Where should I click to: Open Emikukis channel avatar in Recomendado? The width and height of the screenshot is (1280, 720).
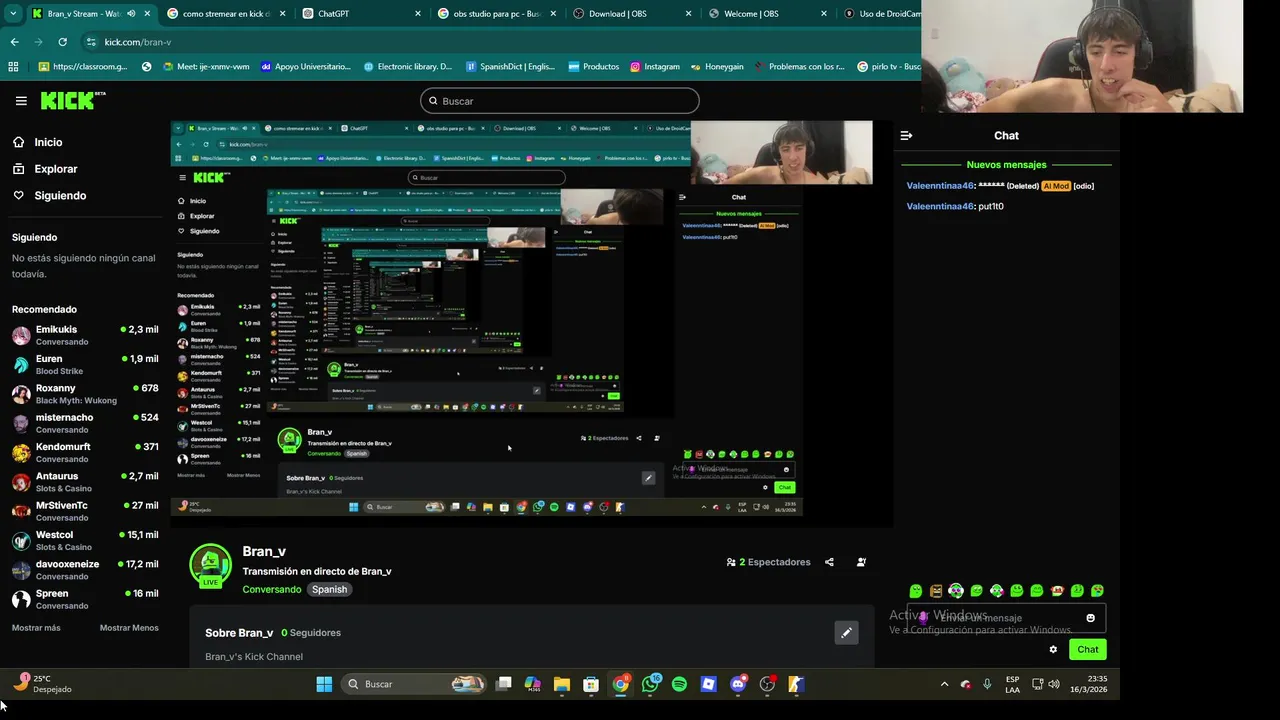click(x=21, y=336)
